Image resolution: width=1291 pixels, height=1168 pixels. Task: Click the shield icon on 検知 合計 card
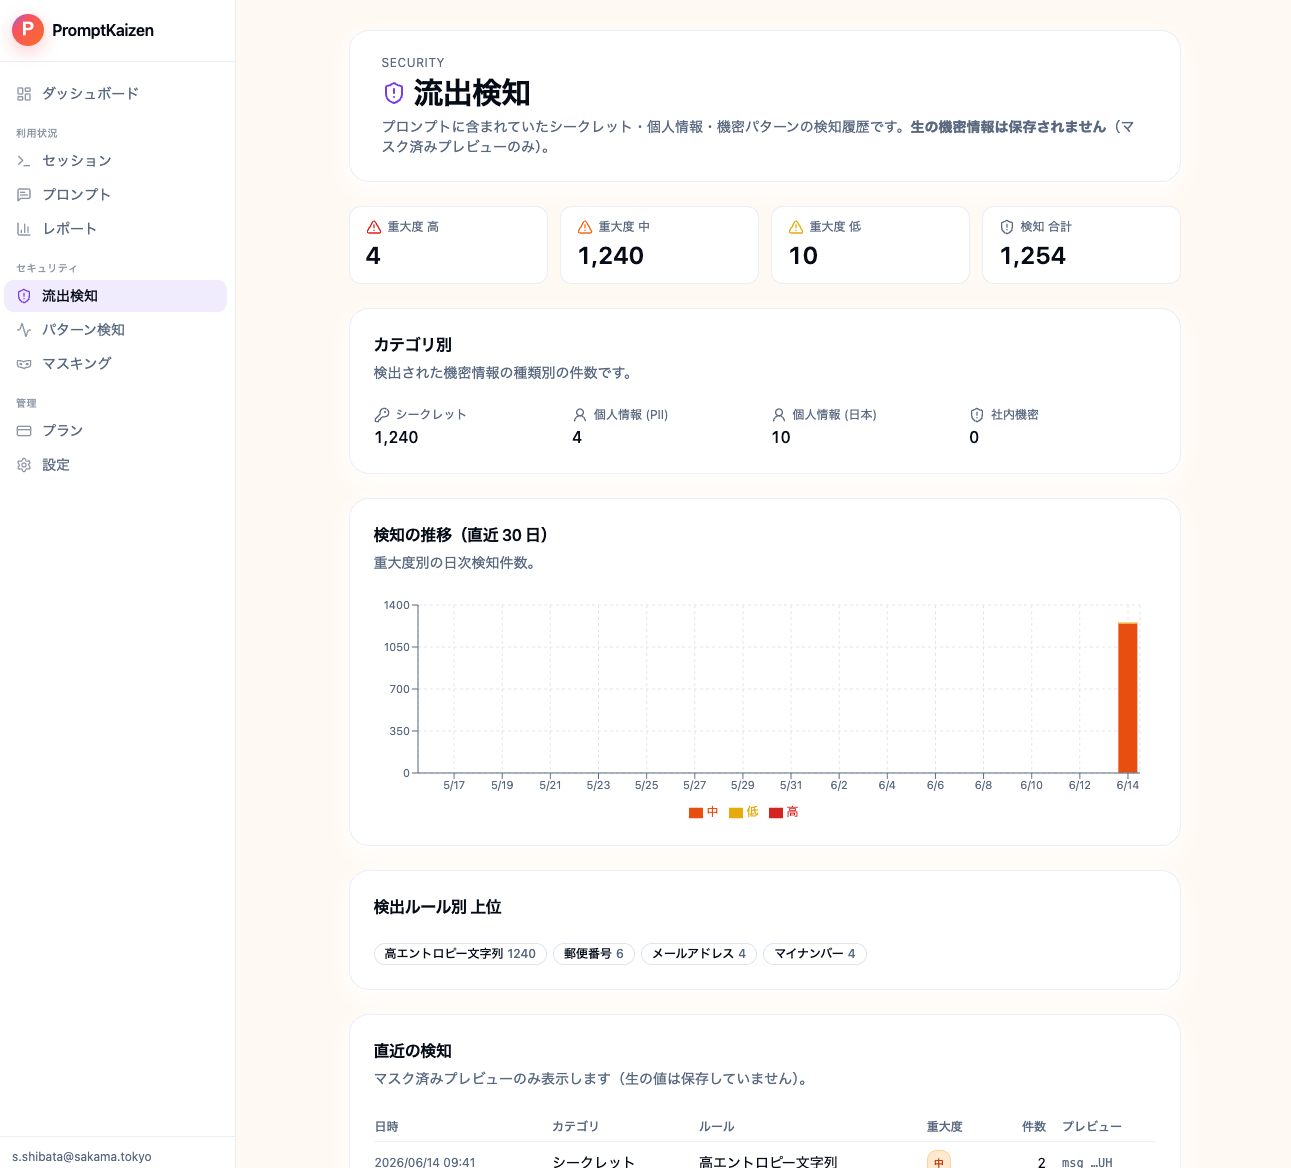tap(1007, 227)
